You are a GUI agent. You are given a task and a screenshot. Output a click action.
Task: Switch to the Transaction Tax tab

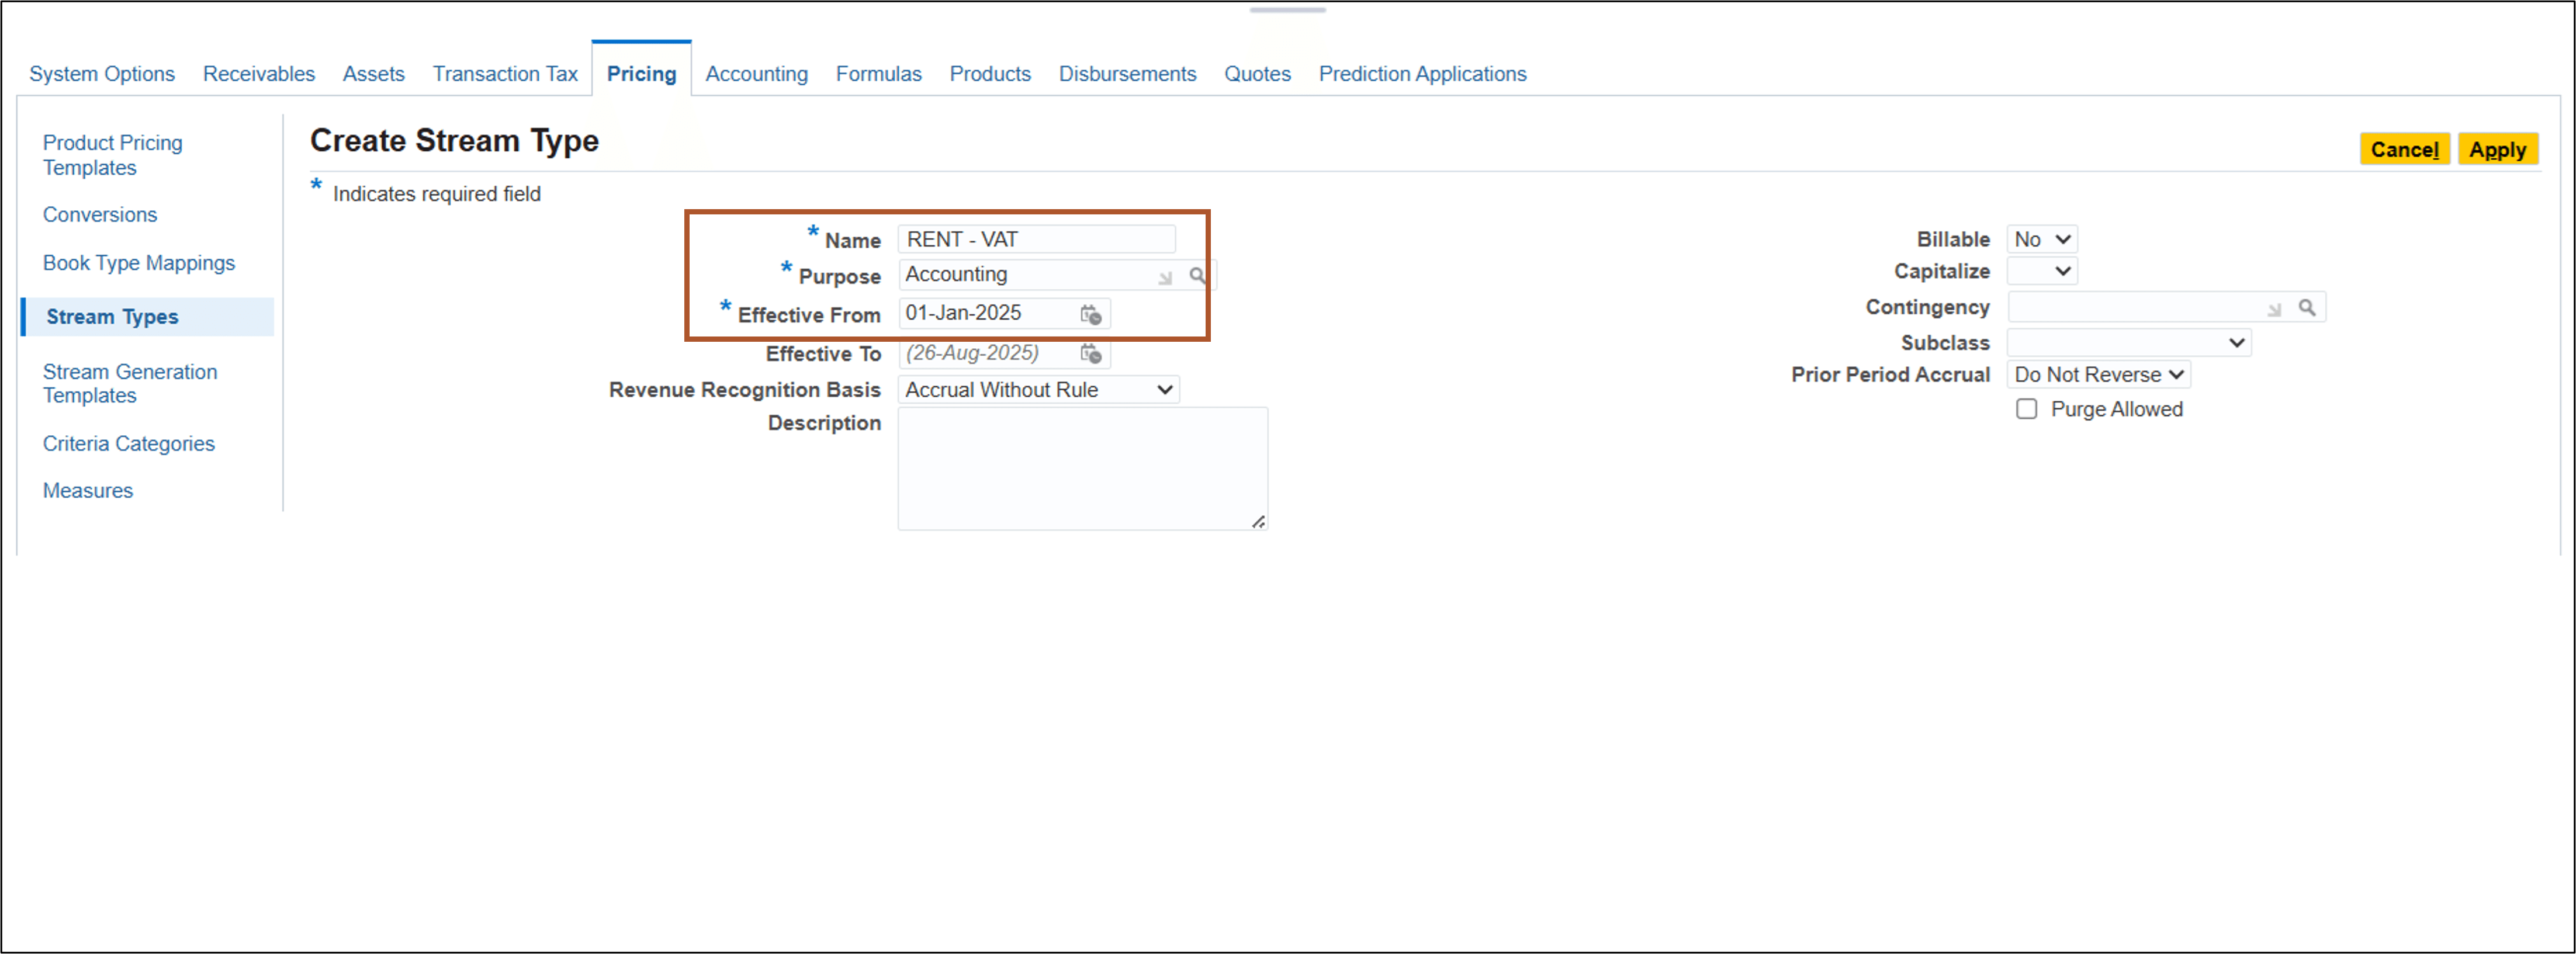505,73
